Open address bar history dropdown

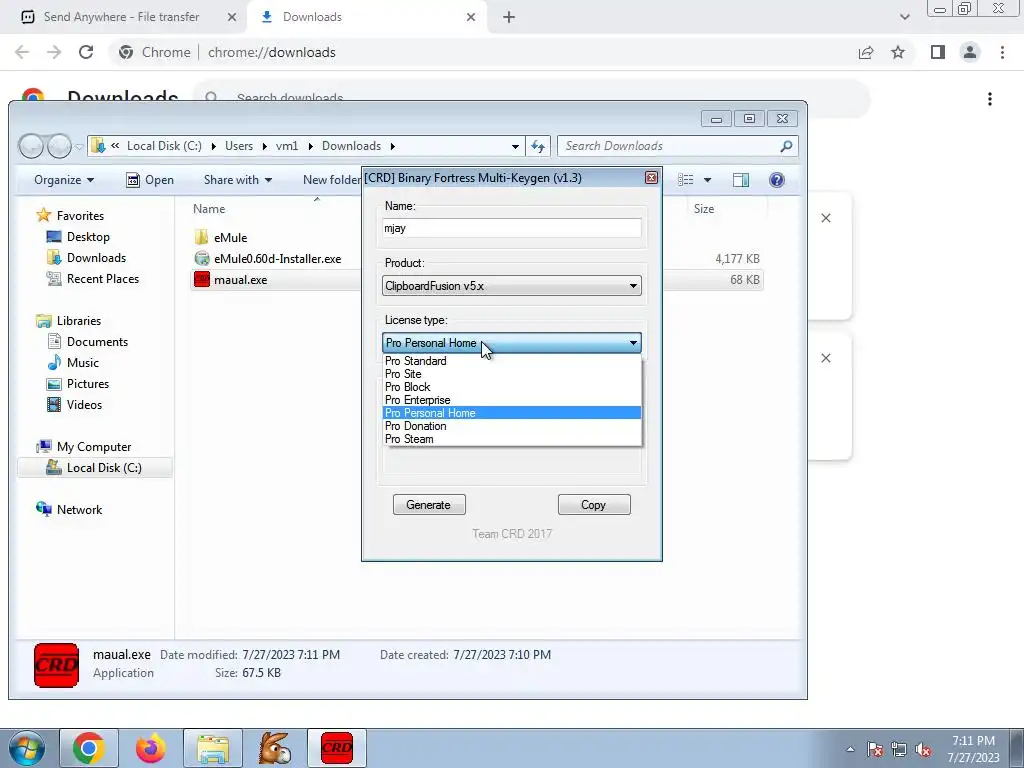pyautogui.click(x=515, y=146)
